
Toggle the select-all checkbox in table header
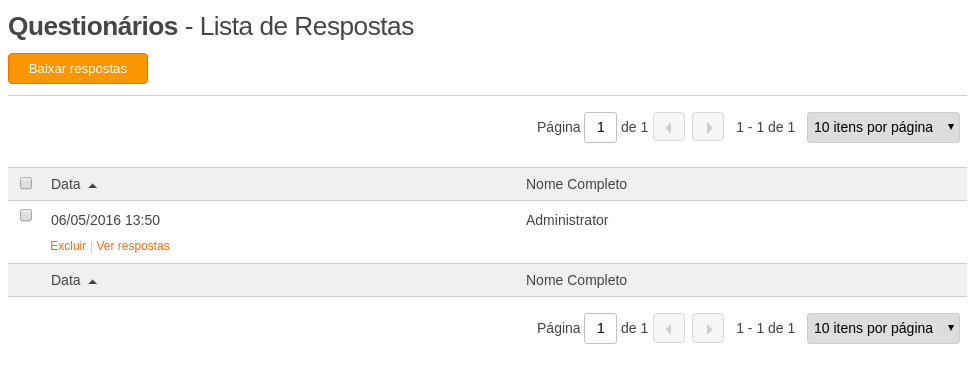pos(26,183)
